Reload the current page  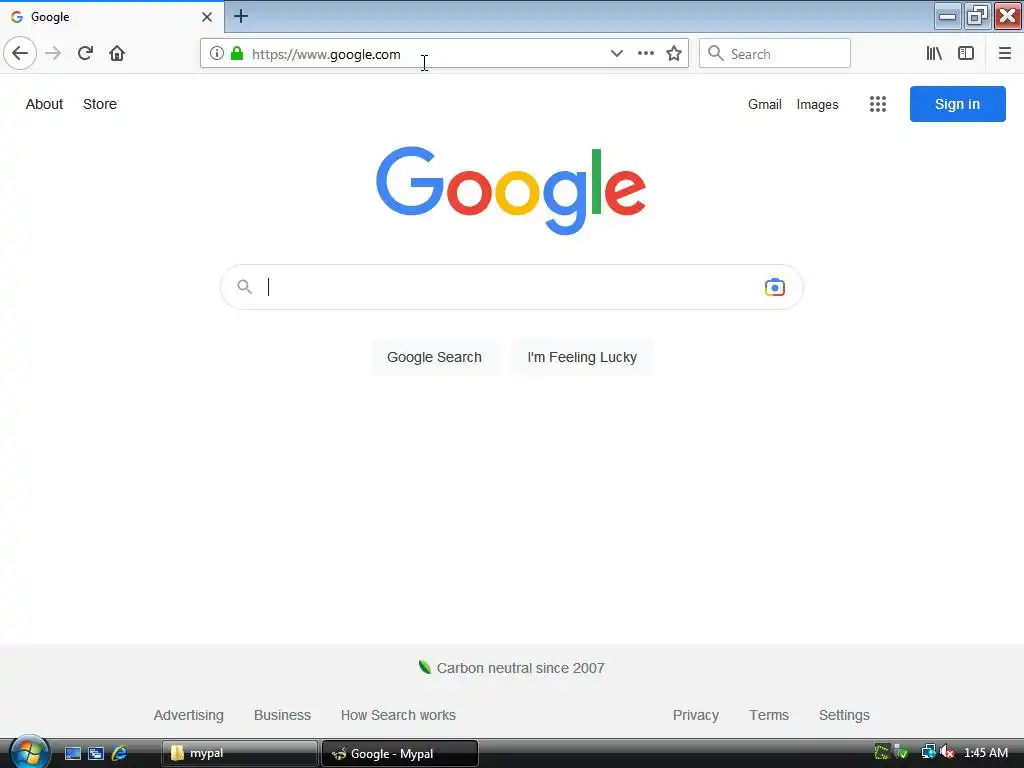pos(85,54)
